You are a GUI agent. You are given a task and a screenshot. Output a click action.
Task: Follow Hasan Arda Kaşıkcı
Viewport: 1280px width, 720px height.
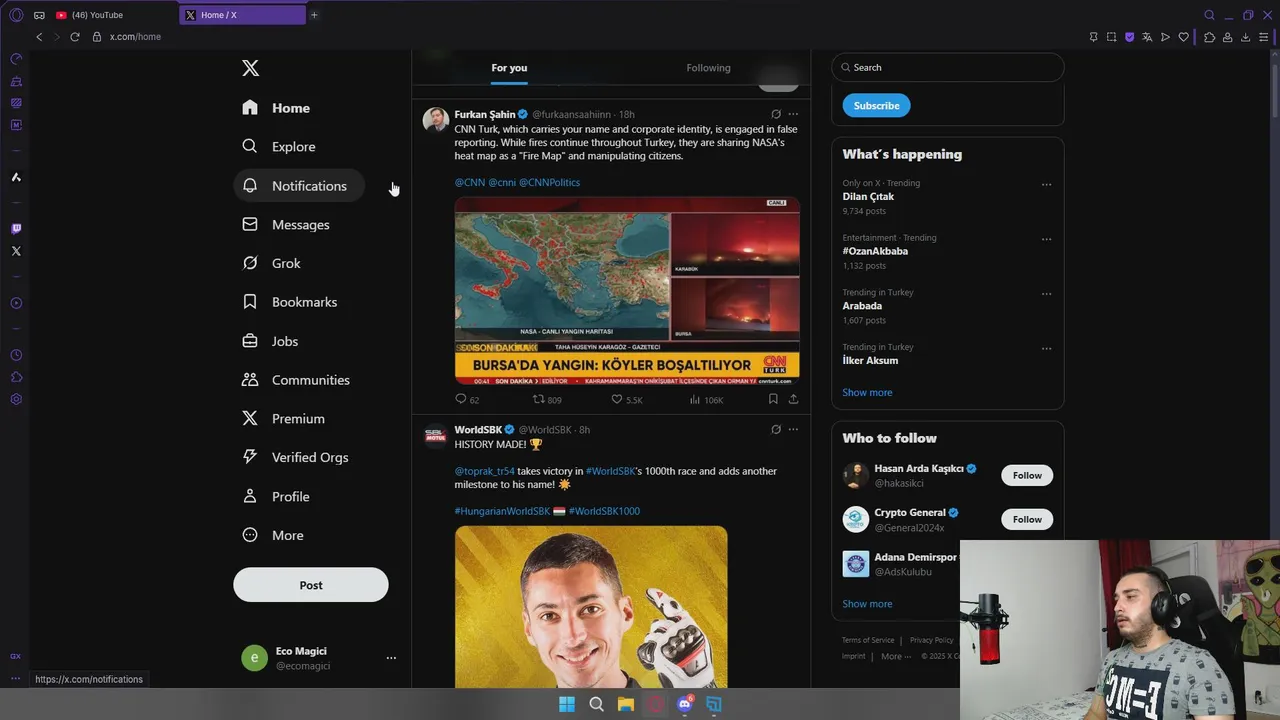coord(1027,475)
